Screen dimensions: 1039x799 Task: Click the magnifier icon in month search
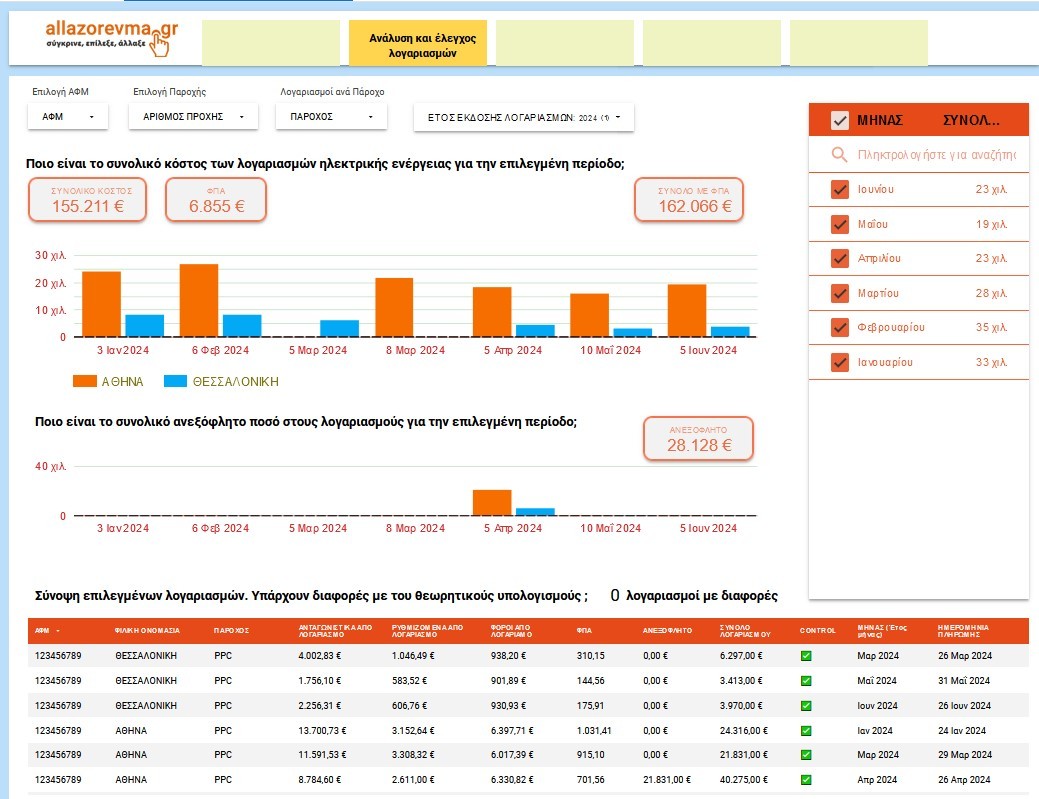(839, 155)
